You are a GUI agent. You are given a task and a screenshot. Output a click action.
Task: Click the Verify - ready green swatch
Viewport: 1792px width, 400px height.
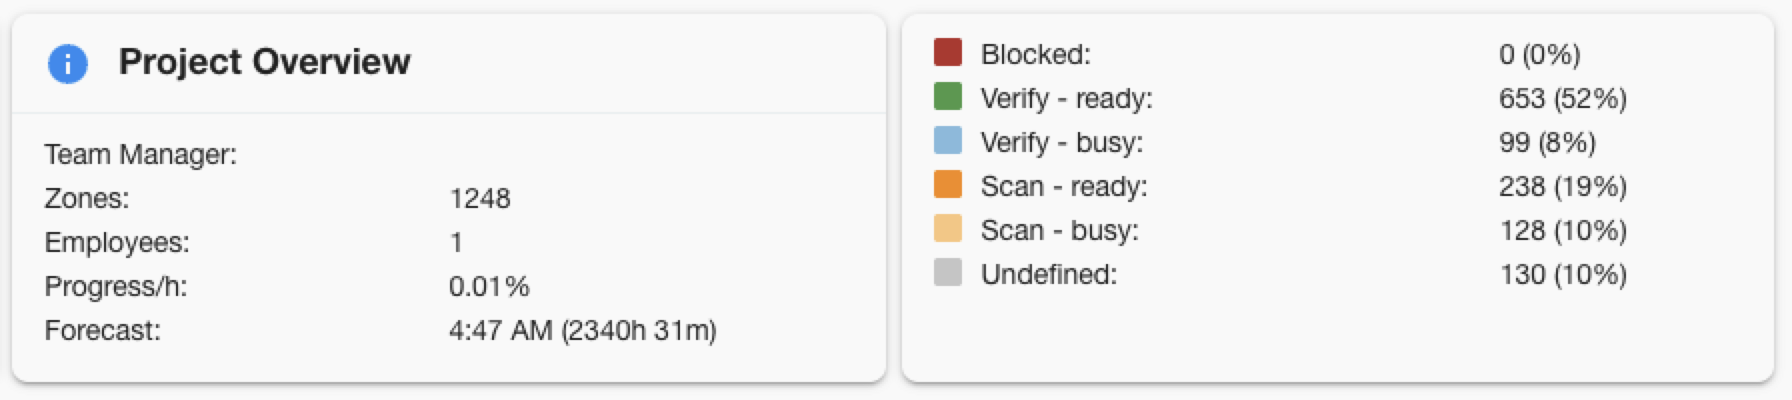point(947,97)
